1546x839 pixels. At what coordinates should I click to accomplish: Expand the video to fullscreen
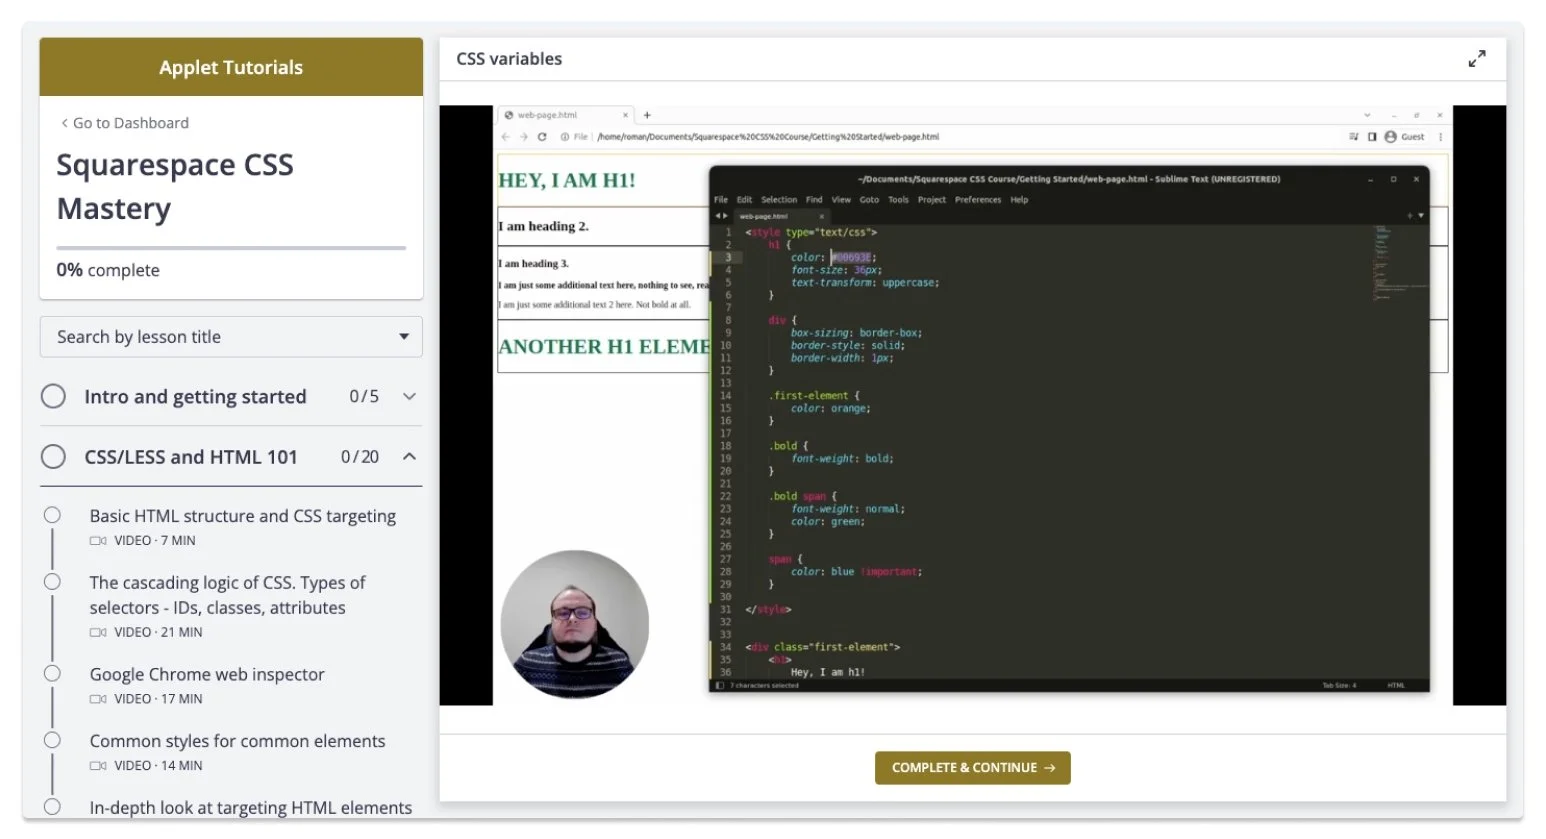[1478, 58]
